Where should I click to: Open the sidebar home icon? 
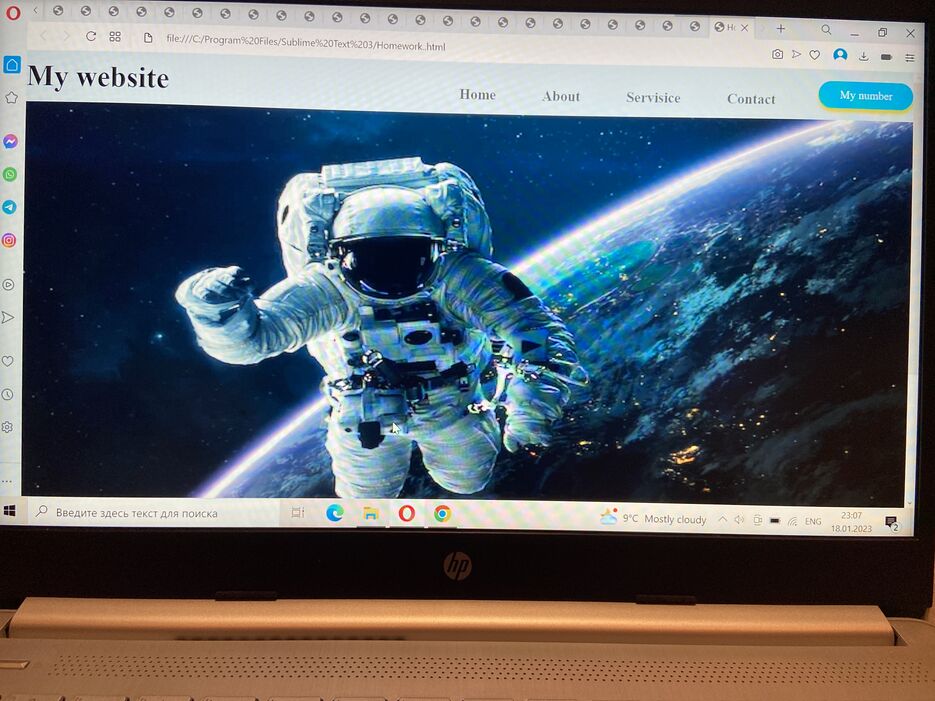(12, 64)
